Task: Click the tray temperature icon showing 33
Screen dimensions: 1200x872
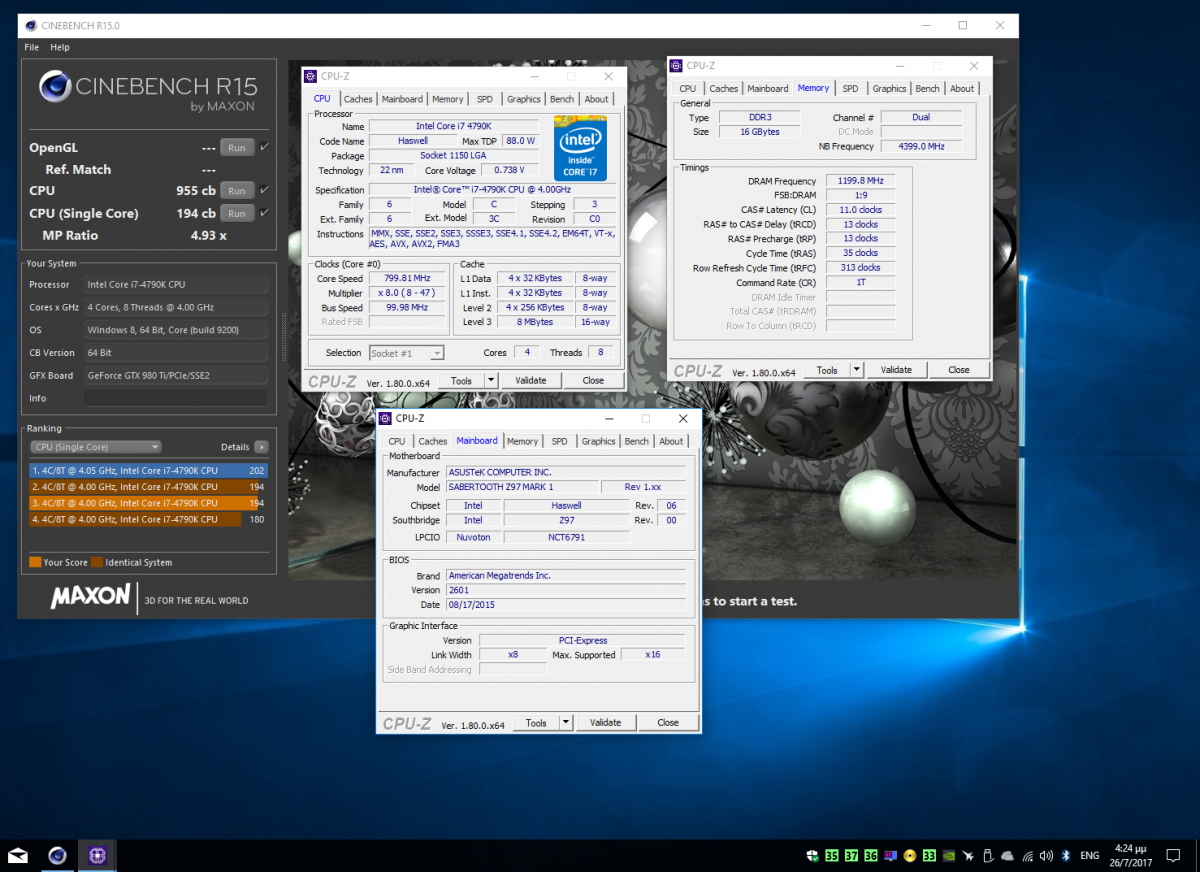Action: 929,856
